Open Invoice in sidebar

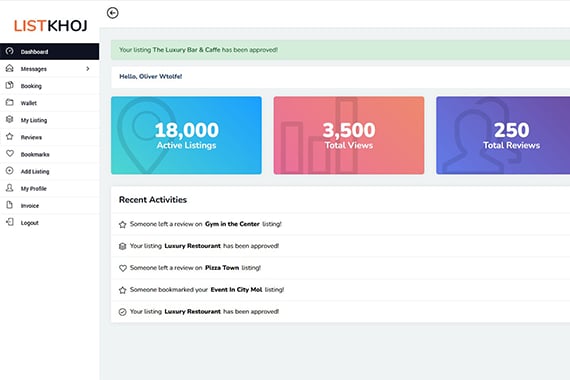point(49,205)
